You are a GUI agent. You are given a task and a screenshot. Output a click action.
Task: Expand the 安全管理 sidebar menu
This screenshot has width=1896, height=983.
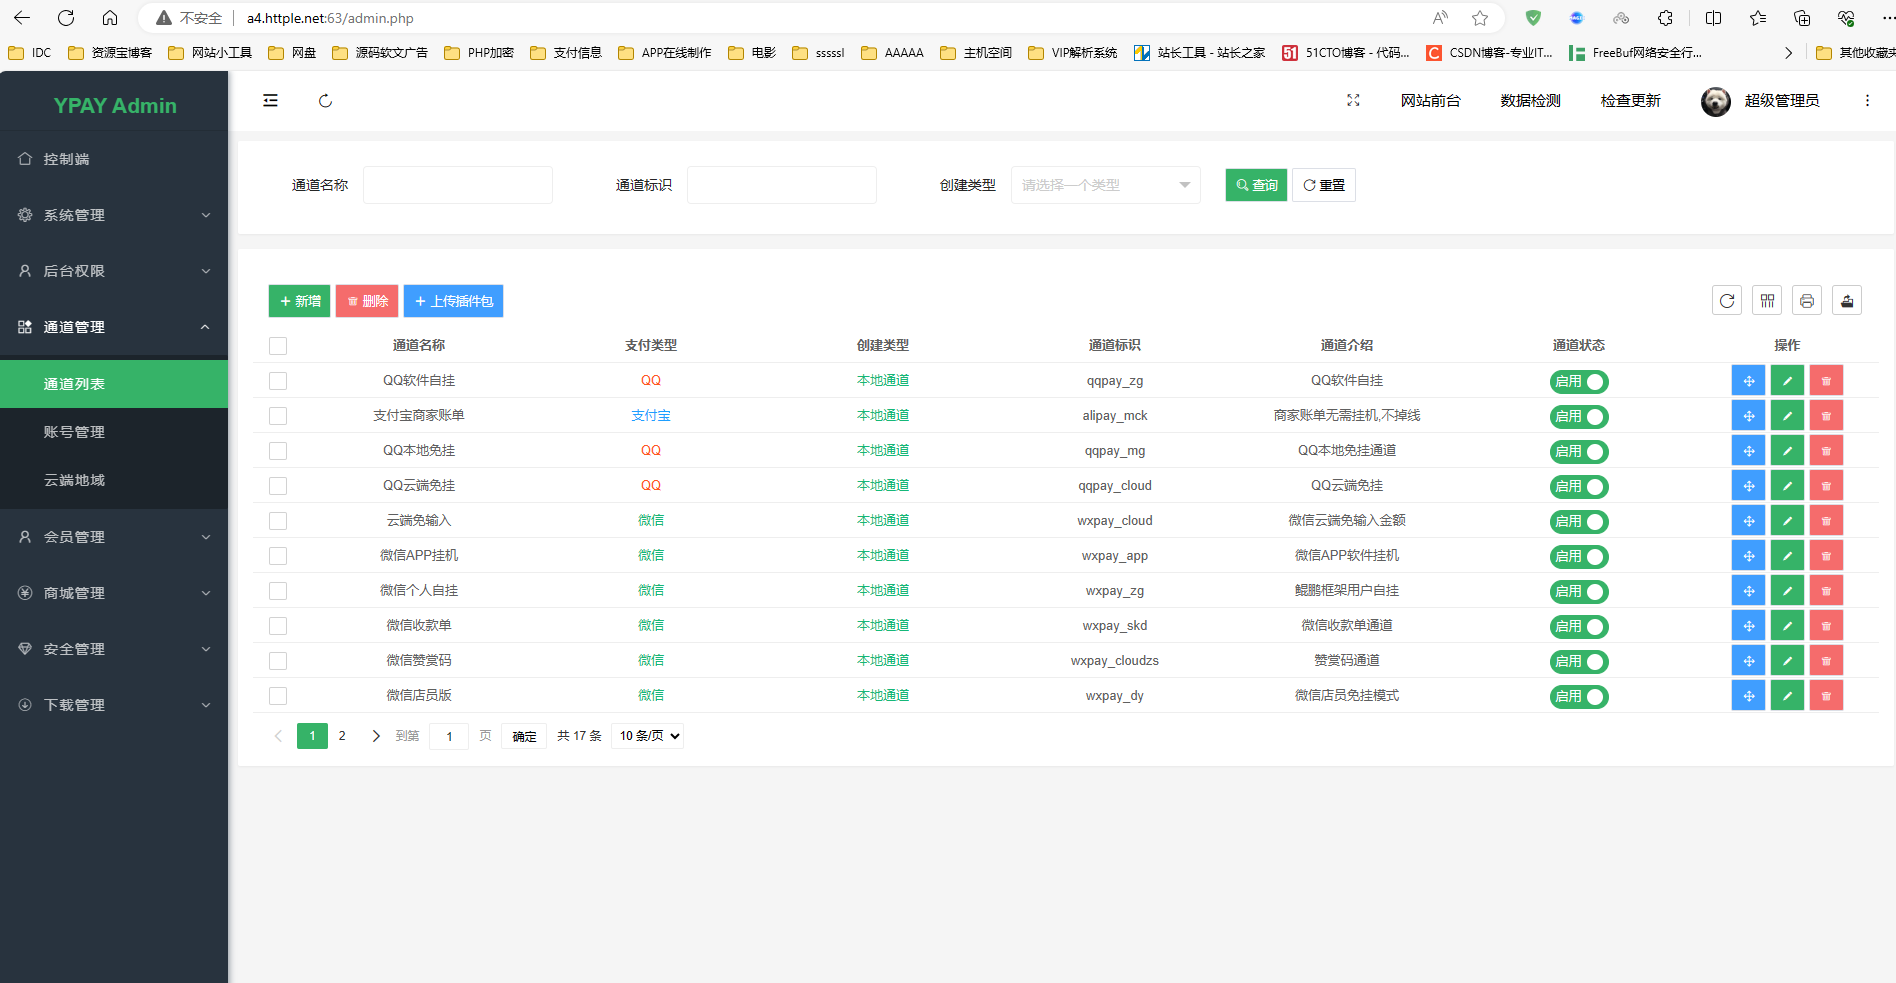coord(114,649)
